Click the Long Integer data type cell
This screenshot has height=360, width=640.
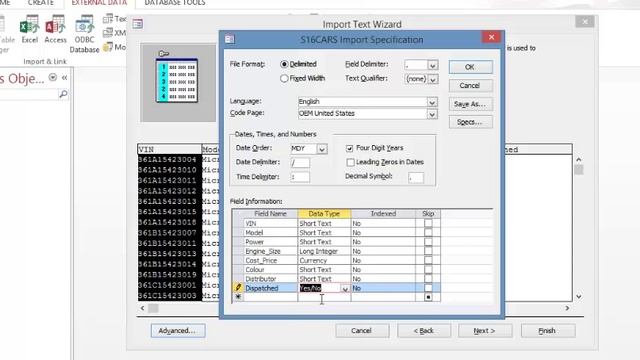tap(324, 251)
